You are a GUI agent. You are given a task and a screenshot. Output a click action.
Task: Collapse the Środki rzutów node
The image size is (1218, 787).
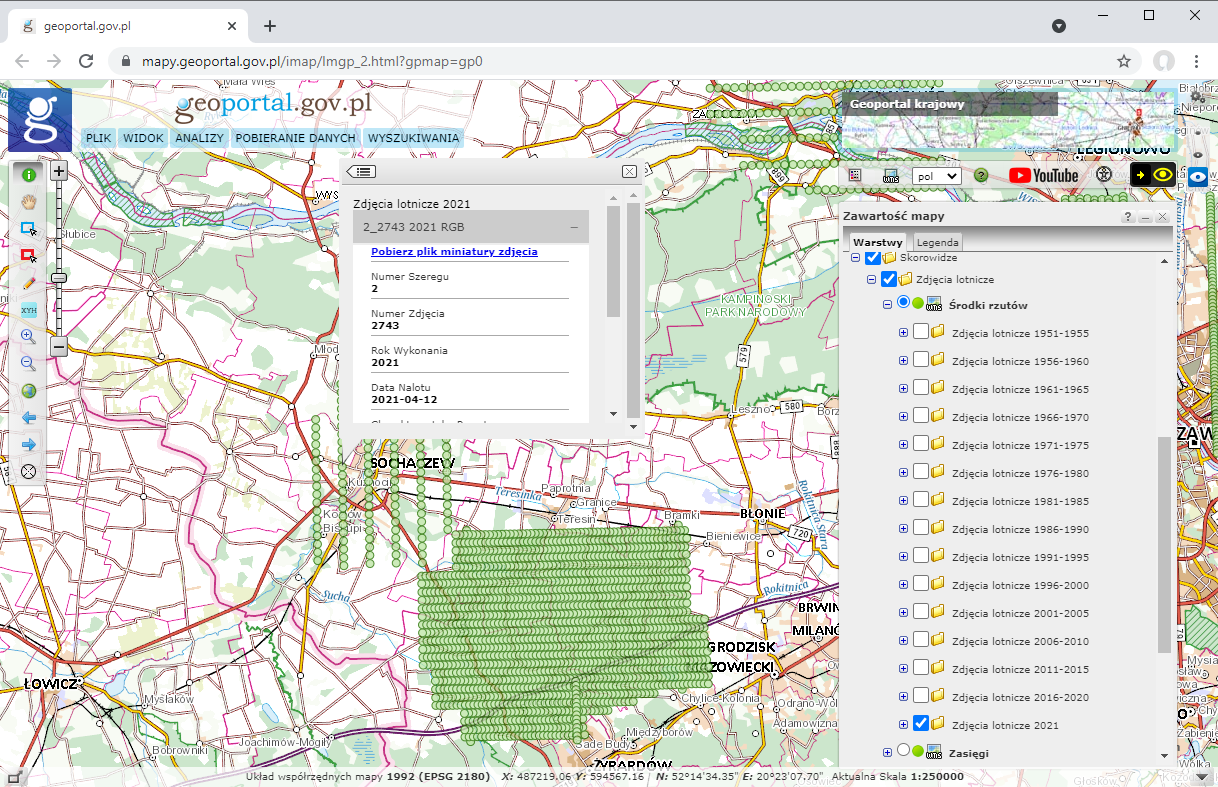pos(887,304)
